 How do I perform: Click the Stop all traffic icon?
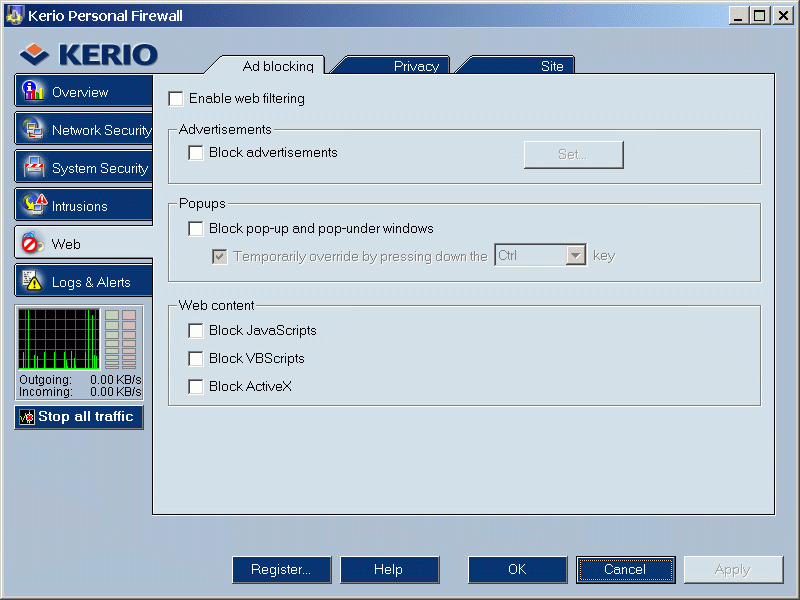[27, 417]
